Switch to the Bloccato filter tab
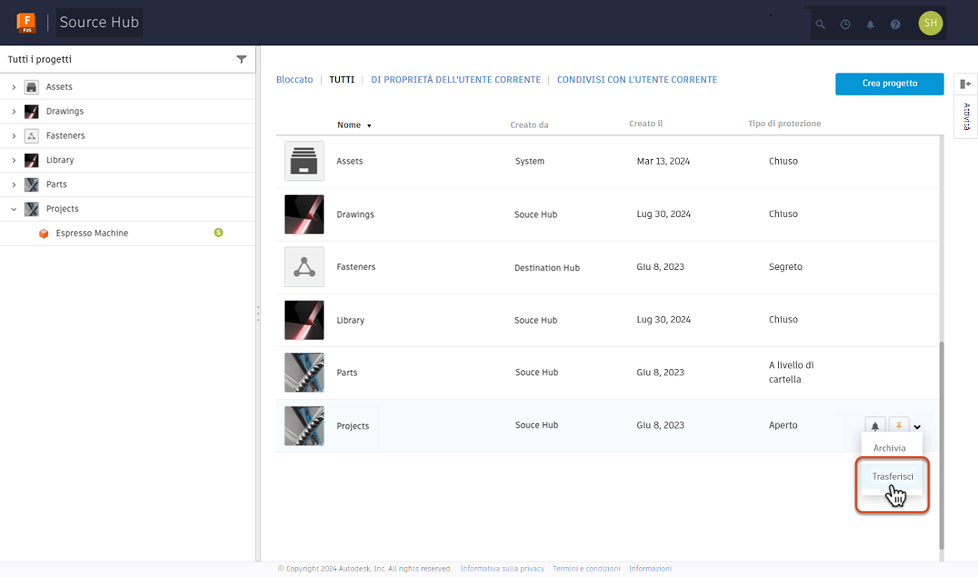 pos(294,80)
